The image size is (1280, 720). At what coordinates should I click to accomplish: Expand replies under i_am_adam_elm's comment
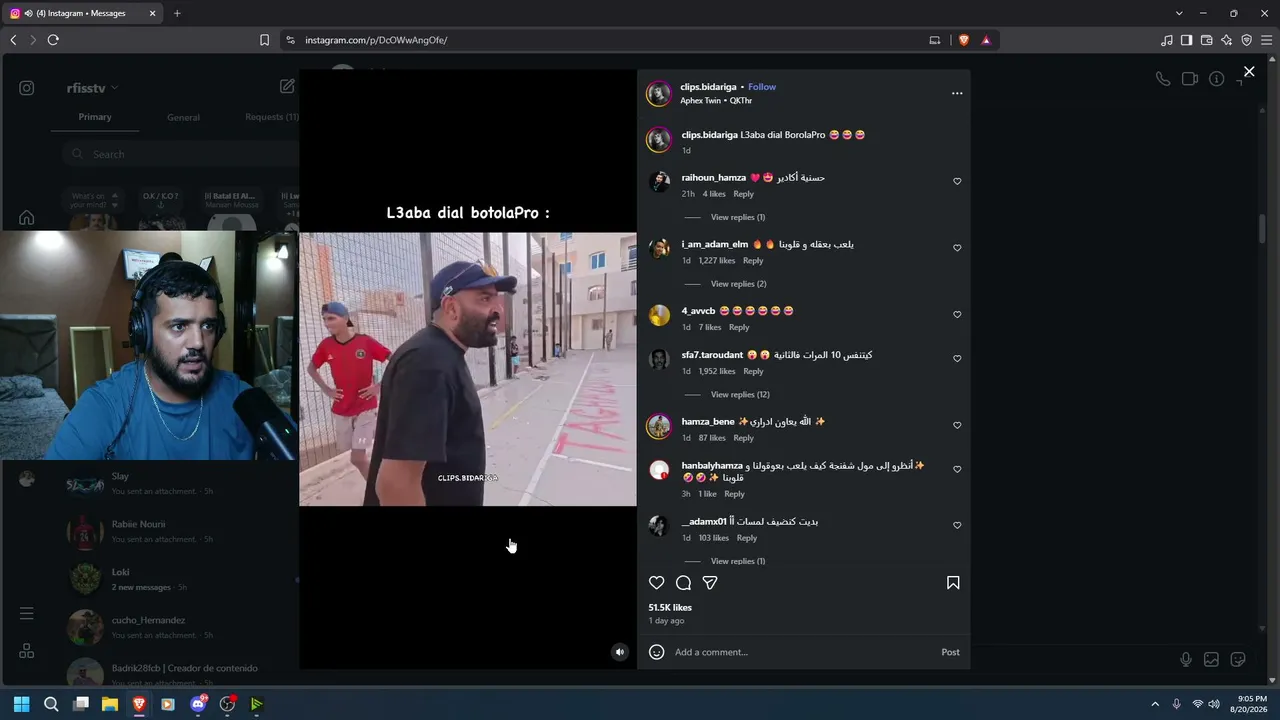coord(739,284)
